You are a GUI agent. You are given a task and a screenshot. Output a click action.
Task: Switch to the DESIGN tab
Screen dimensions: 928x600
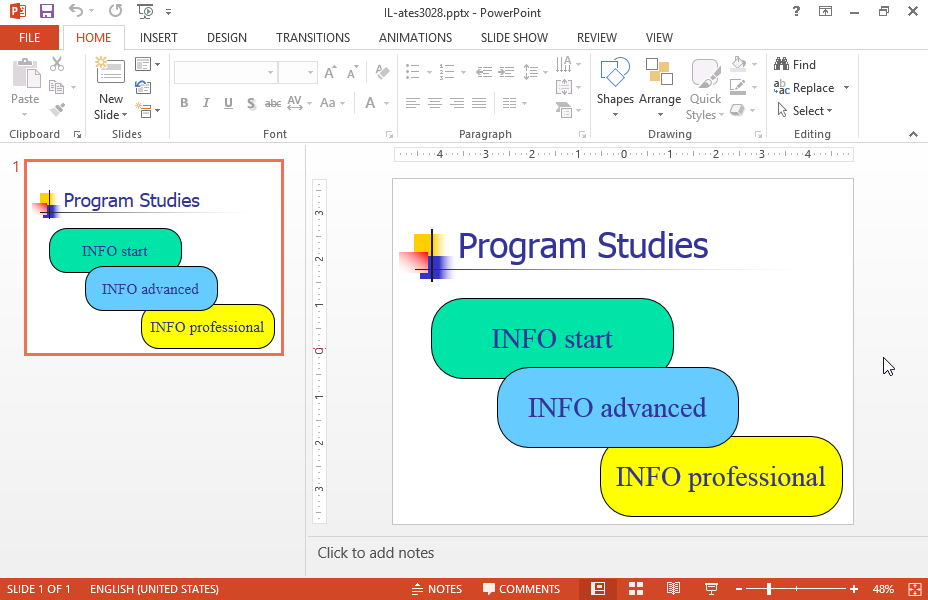[227, 38]
